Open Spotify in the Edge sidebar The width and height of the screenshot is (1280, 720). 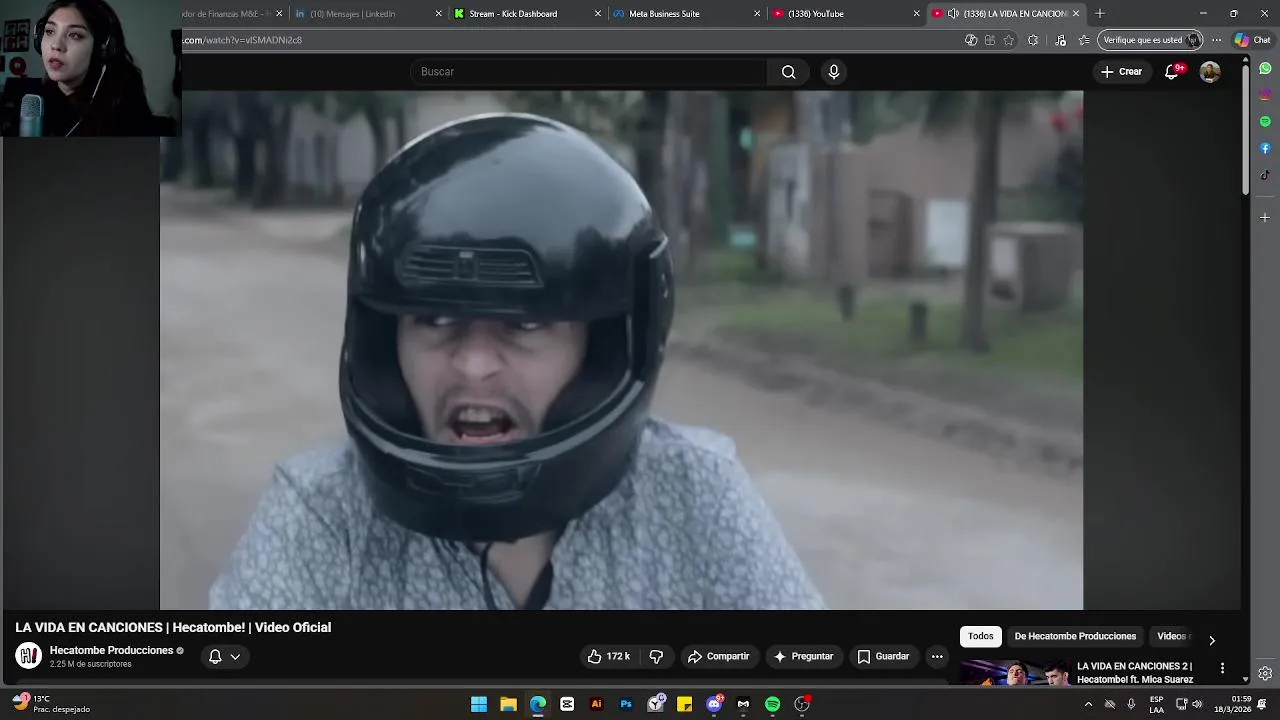click(1265, 121)
